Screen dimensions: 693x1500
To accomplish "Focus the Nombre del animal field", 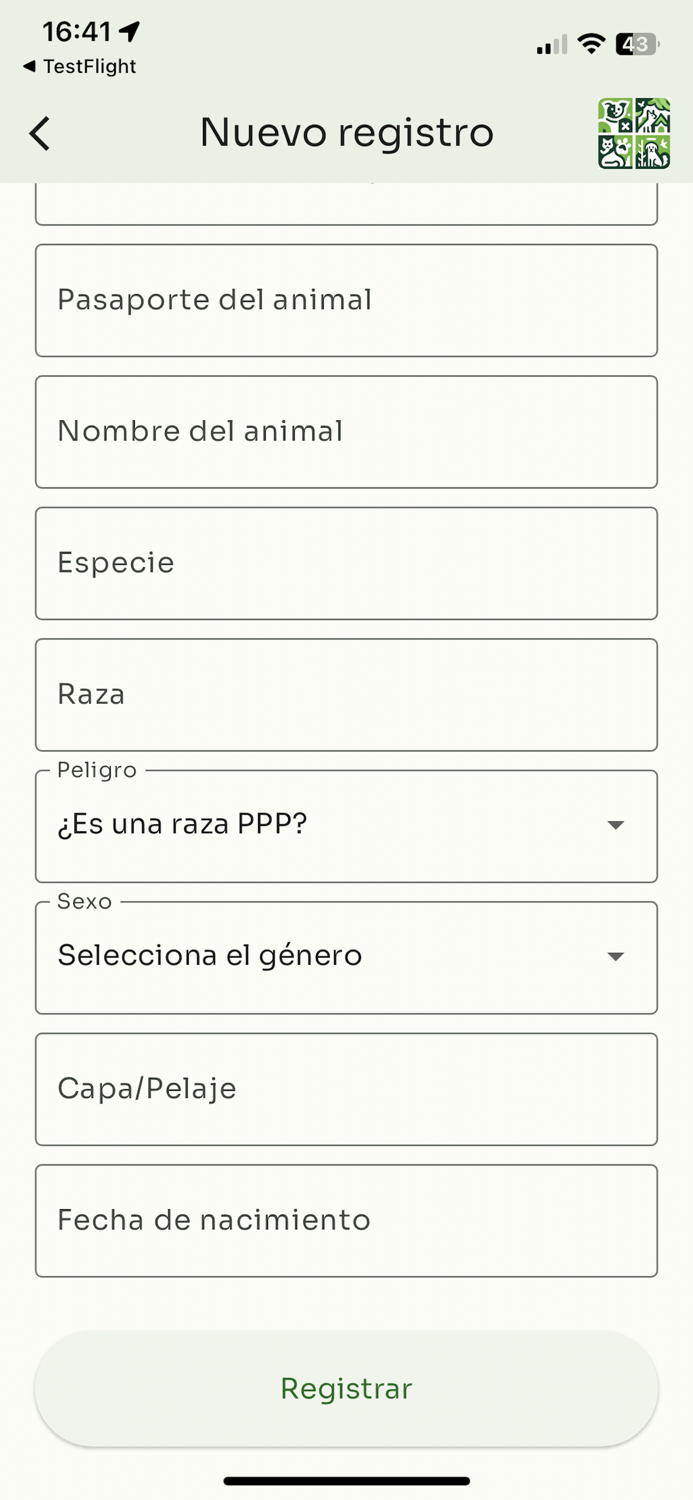I will [346, 431].
